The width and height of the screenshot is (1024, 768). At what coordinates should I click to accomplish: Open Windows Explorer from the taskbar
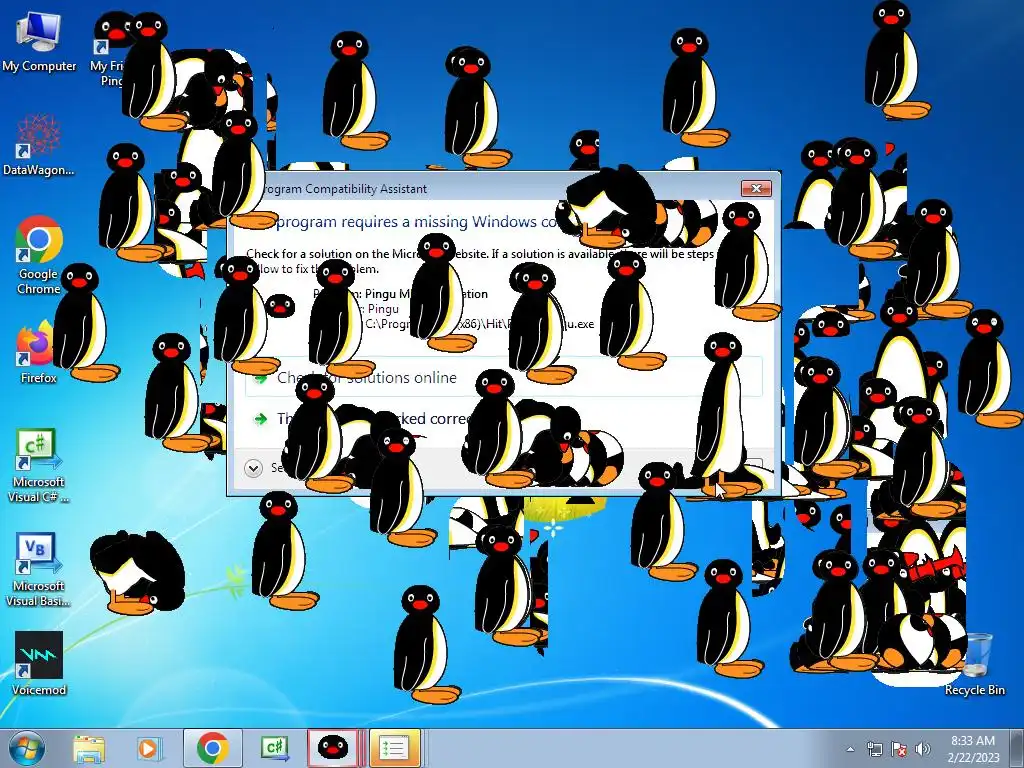click(89, 748)
